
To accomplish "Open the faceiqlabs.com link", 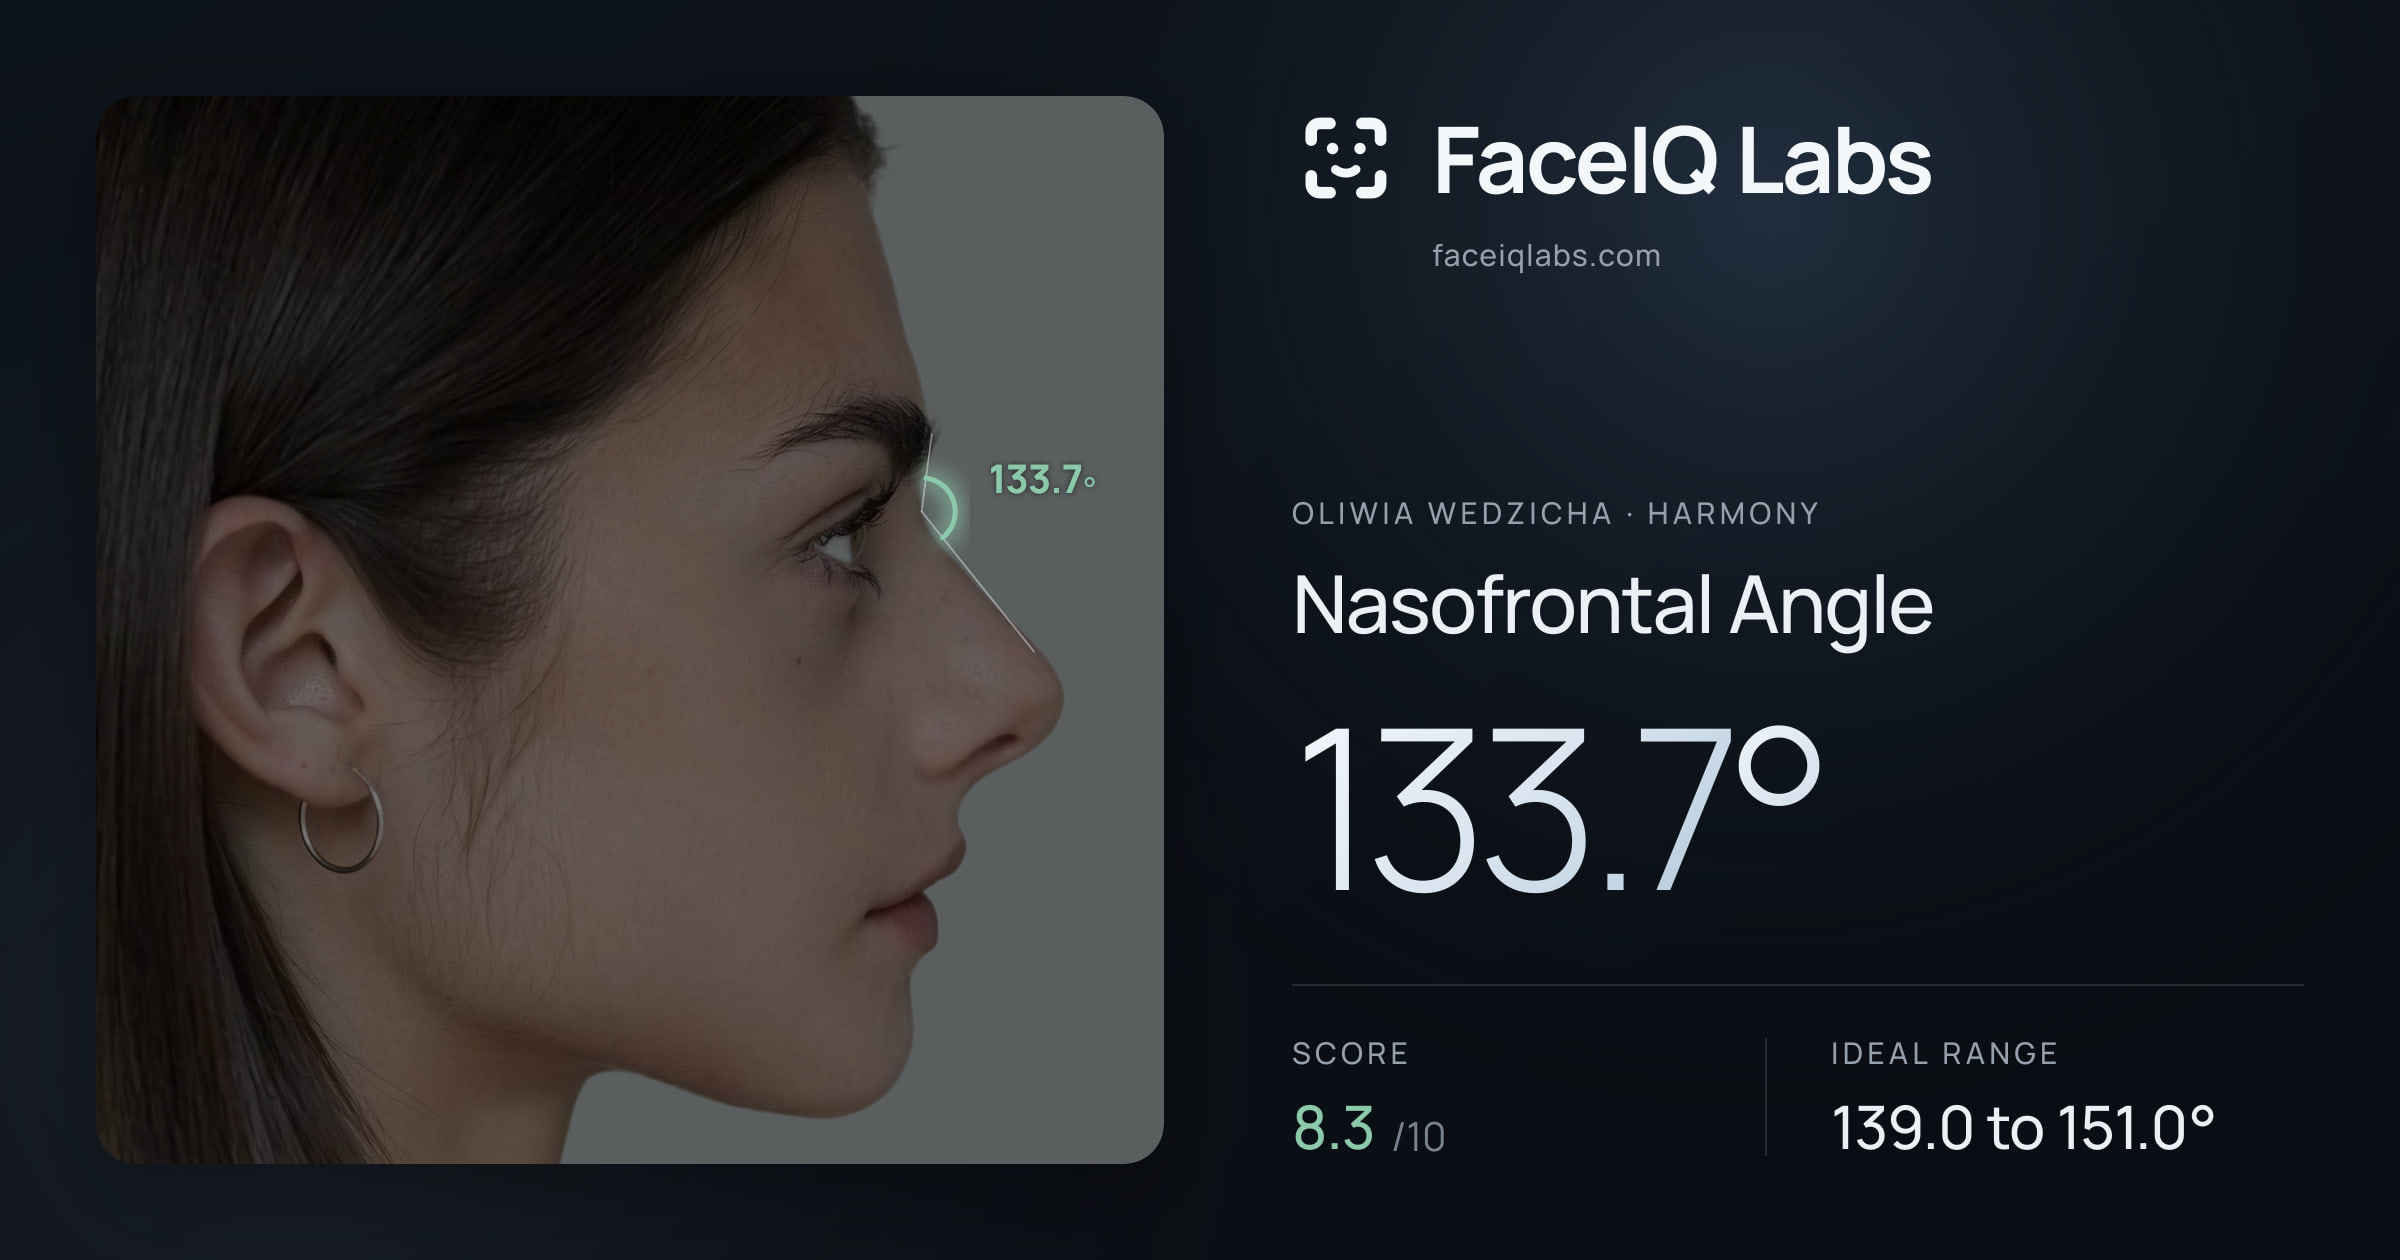I will pyautogui.click(x=1546, y=256).
